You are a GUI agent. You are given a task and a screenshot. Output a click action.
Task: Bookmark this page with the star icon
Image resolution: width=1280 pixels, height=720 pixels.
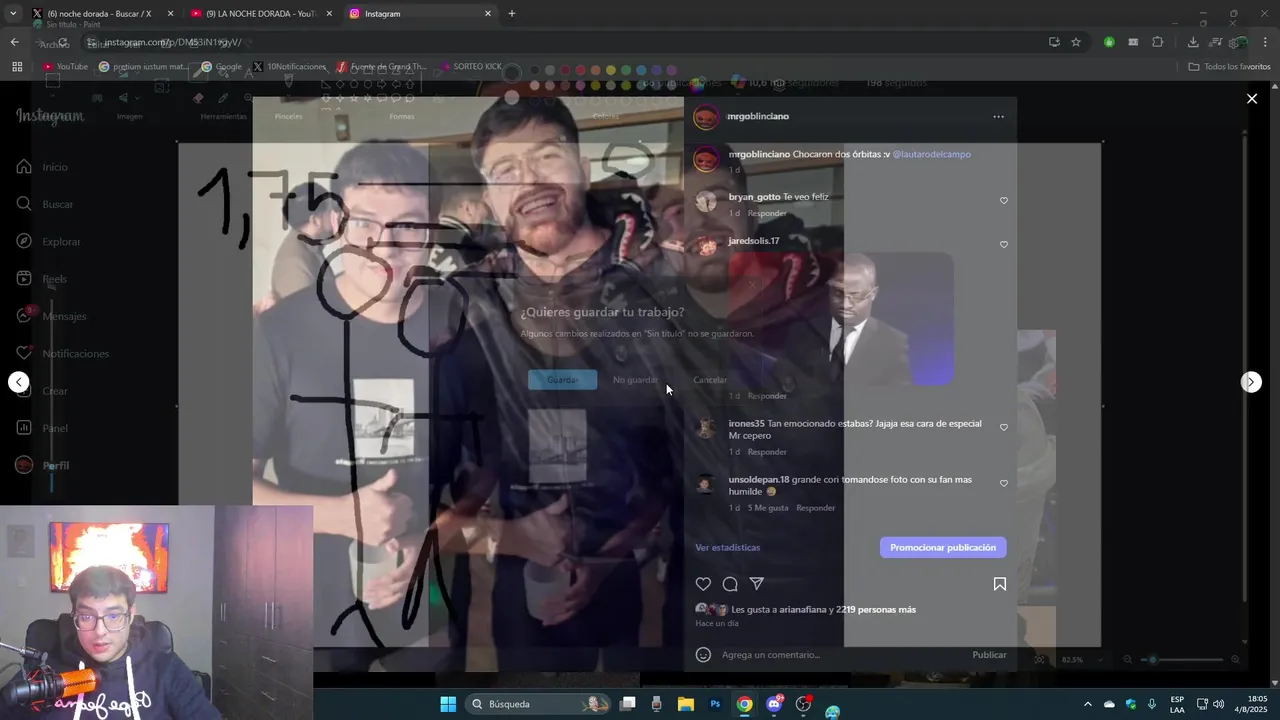[1076, 42]
